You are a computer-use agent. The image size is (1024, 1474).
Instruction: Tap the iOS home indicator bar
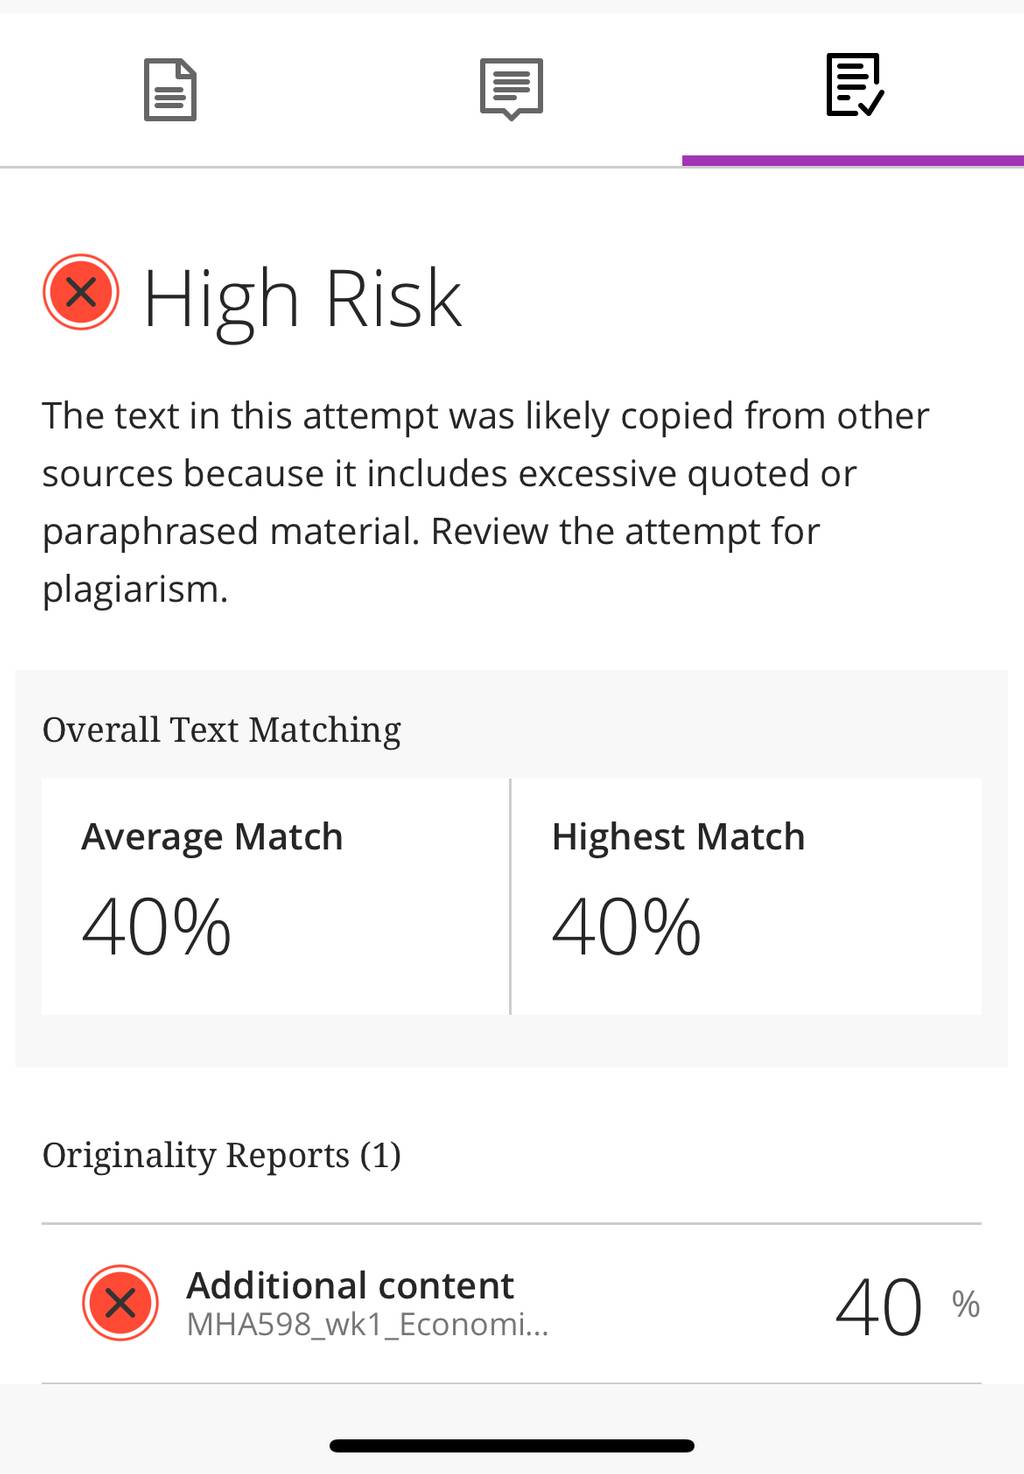click(512, 1445)
